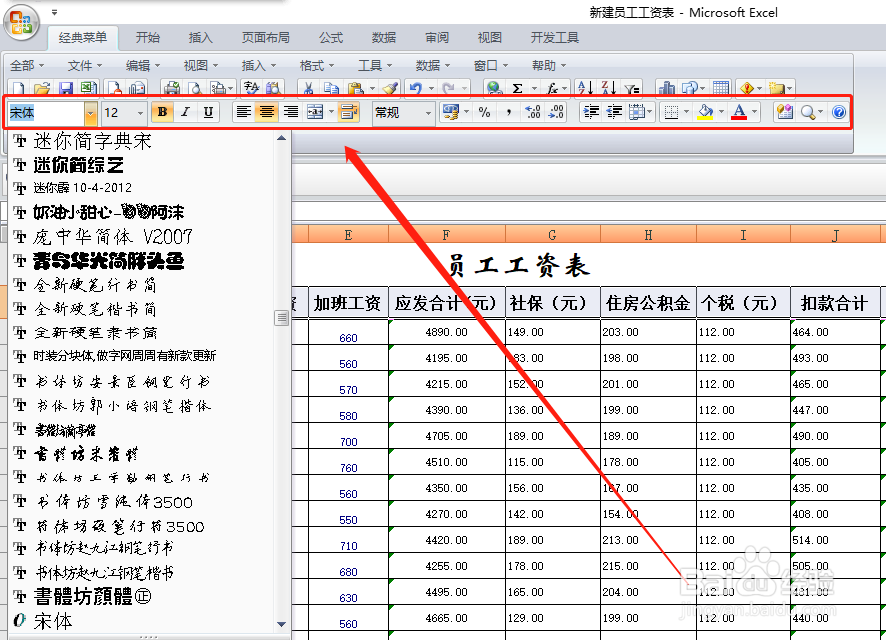Align text left
The width and height of the screenshot is (886, 640).
point(244,112)
